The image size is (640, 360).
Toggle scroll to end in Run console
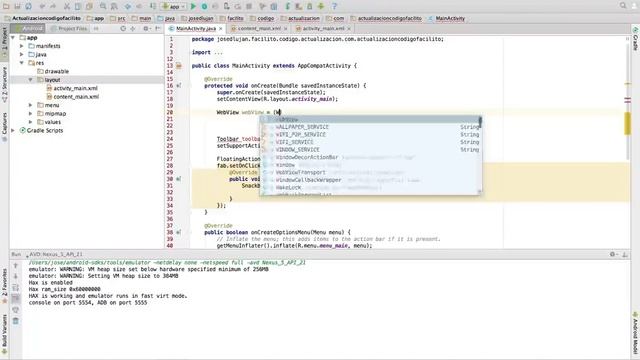tap(16, 299)
